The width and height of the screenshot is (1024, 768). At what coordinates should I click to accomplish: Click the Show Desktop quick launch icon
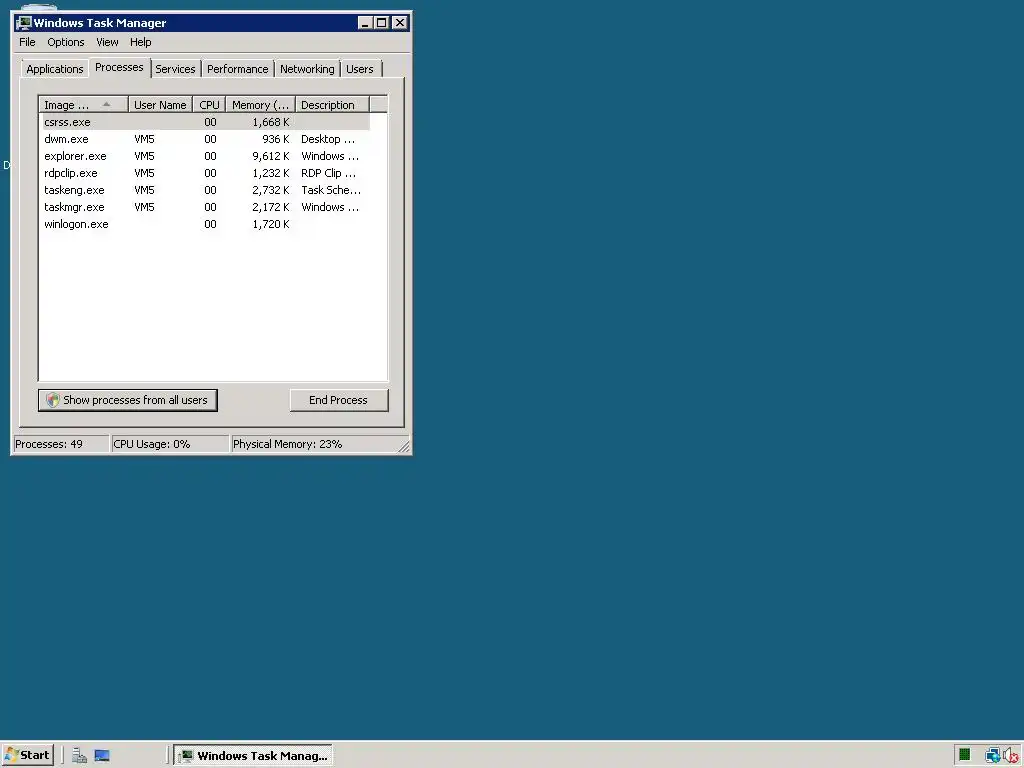[102, 756]
